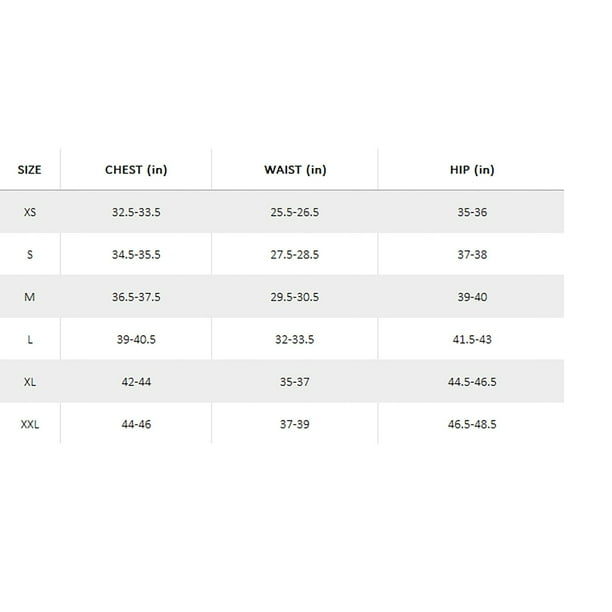The height and width of the screenshot is (612, 612).
Task: Click the L chest value 39-40.5
Action: click(136, 340)
